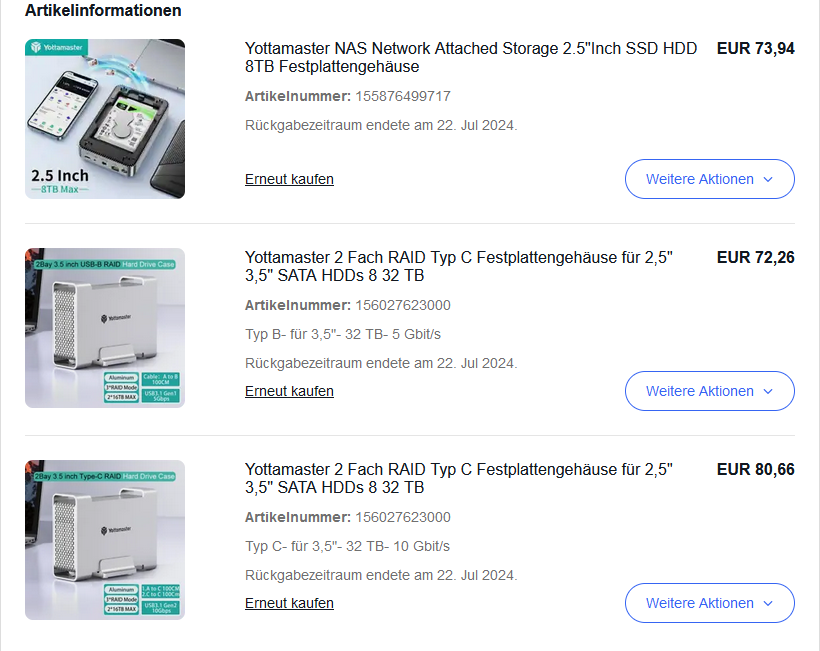The width and height of the screenshot is (820, 651).
Task: Open the Type-C RAID drive case thumbnail
Action: [105, 540]
